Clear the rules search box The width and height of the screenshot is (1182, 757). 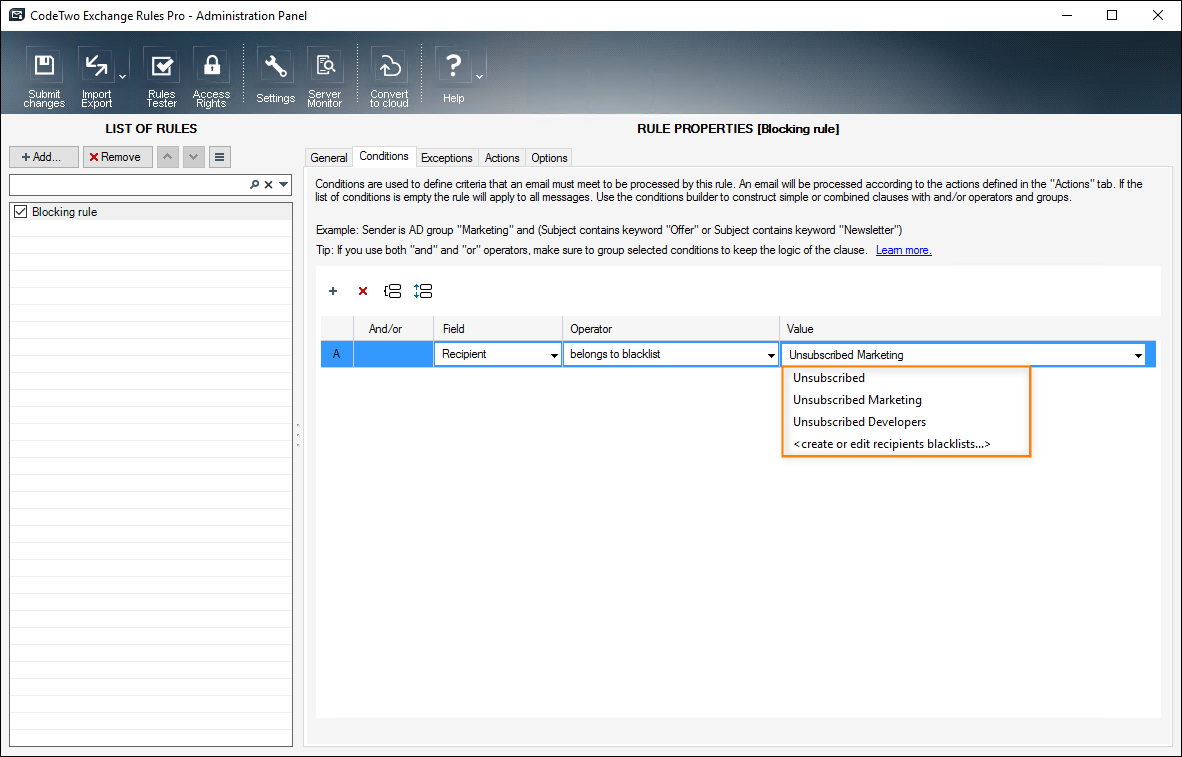268,185
